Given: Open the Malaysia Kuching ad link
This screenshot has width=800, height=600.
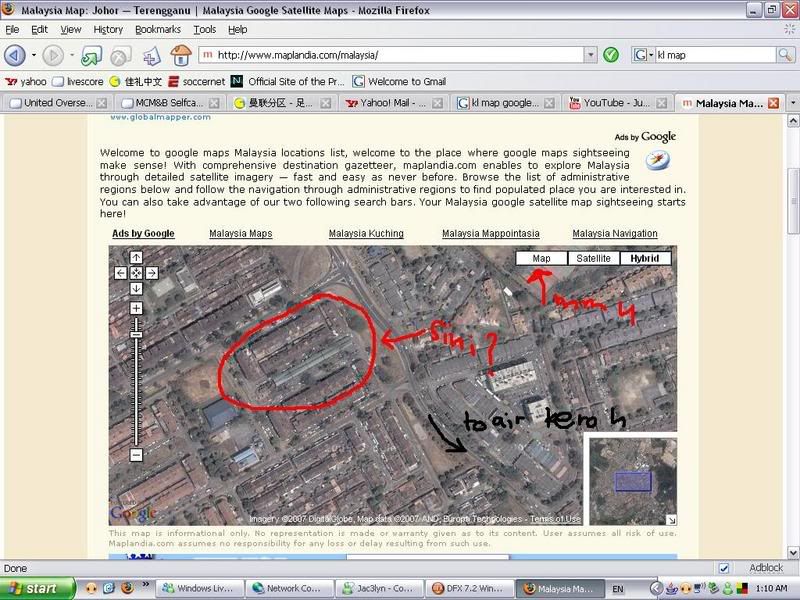Looking at the screenshot, I should tap(366, 234).
